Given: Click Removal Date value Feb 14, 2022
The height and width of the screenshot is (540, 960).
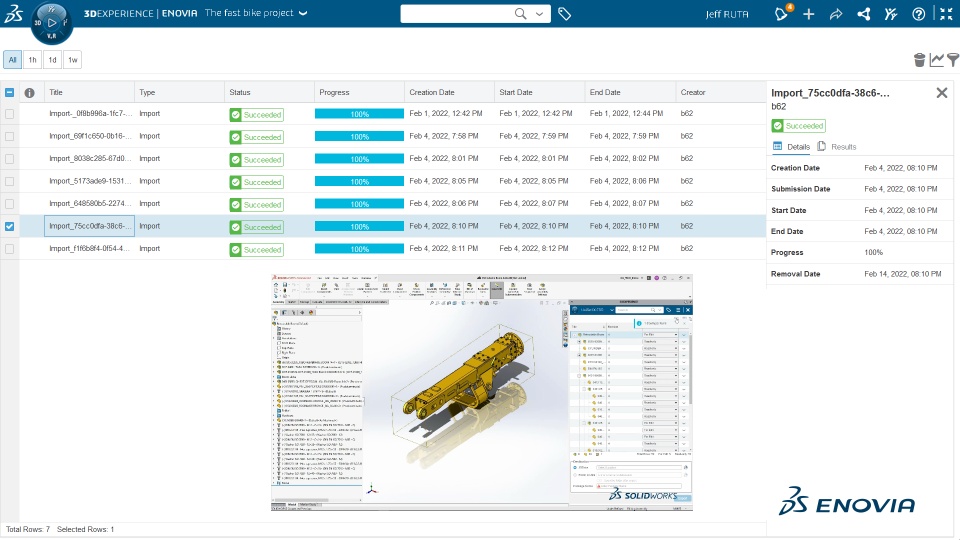Looking at the screenshot, I should 903,274.
